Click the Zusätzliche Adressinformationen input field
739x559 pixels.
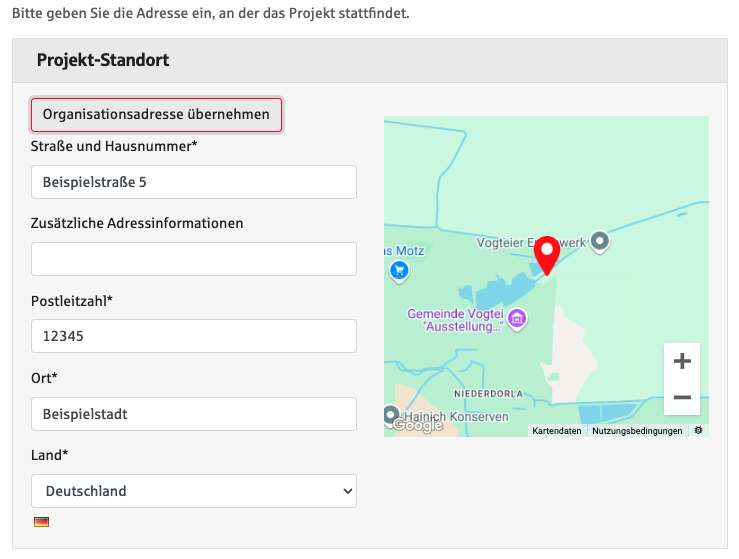(x=194, y=259)
